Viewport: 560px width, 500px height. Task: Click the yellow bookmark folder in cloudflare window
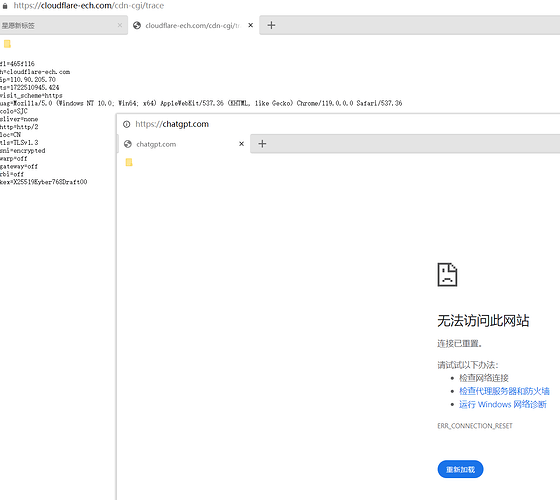pos(7,44)
